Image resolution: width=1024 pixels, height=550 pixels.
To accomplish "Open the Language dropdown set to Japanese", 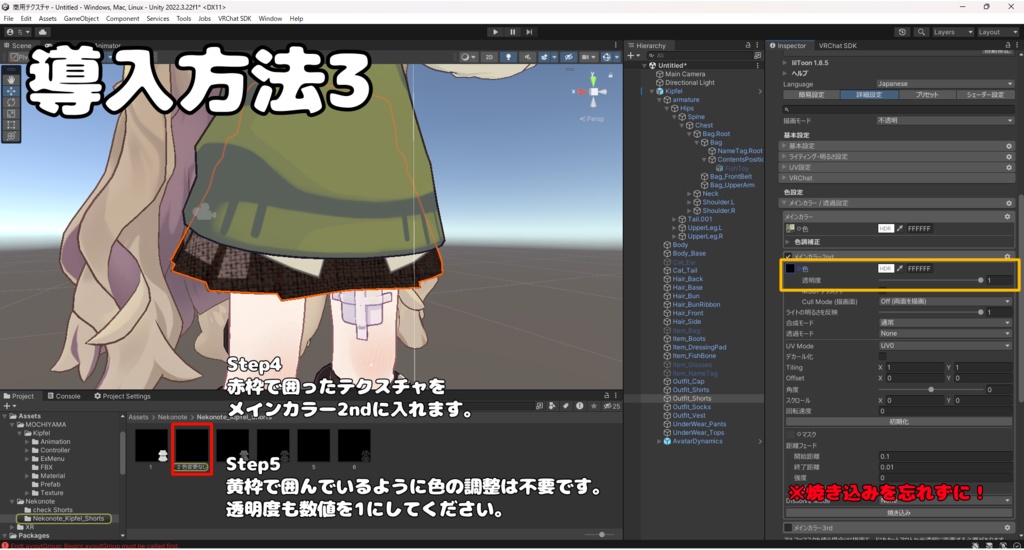I will 945,84.
